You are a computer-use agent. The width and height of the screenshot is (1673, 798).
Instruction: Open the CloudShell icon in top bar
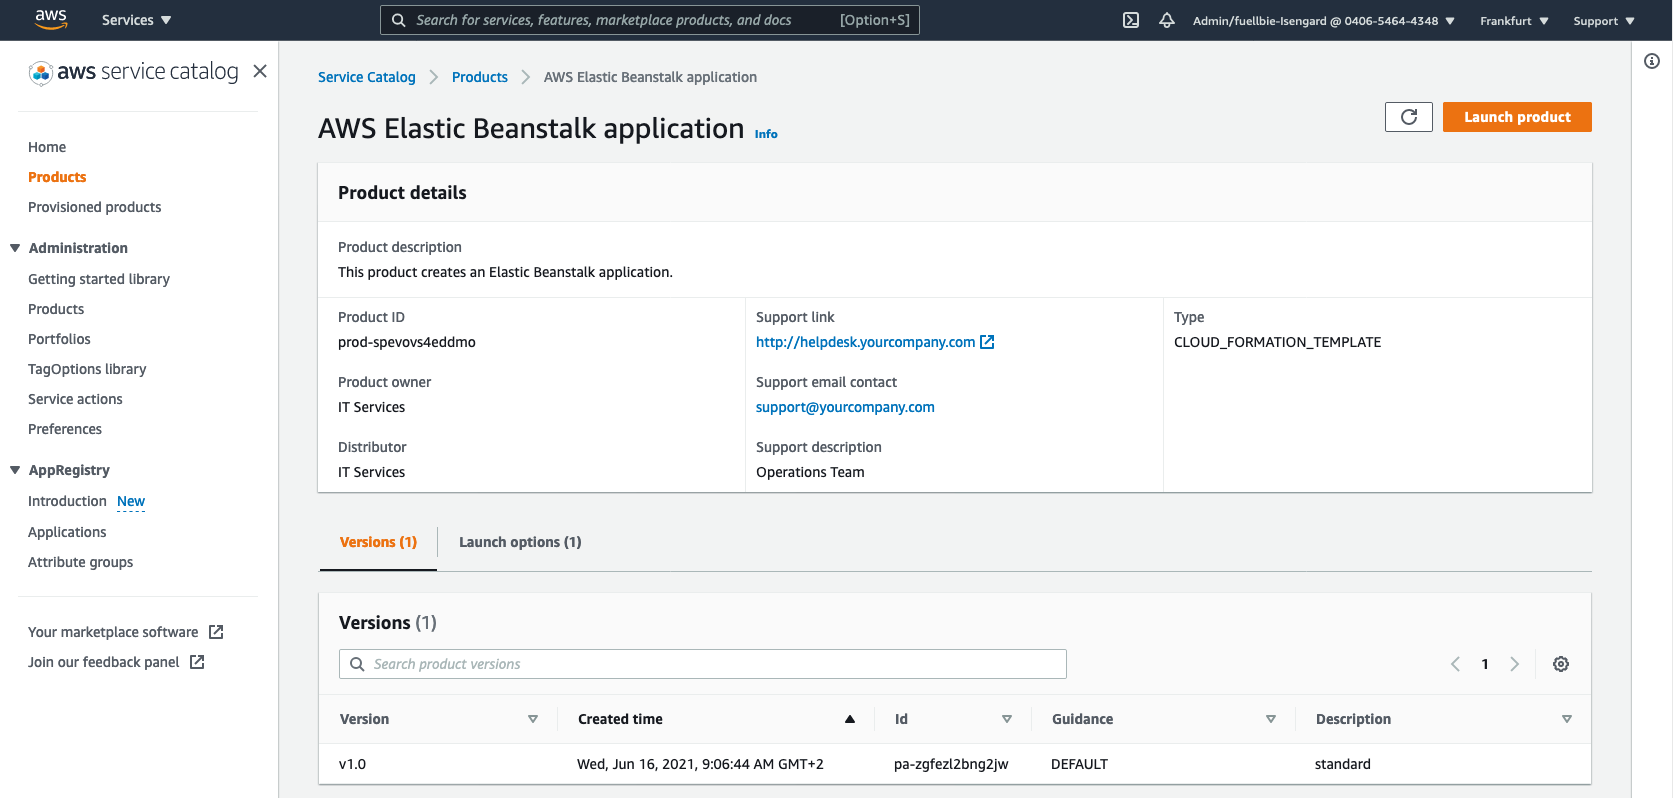click(1131, 20)
